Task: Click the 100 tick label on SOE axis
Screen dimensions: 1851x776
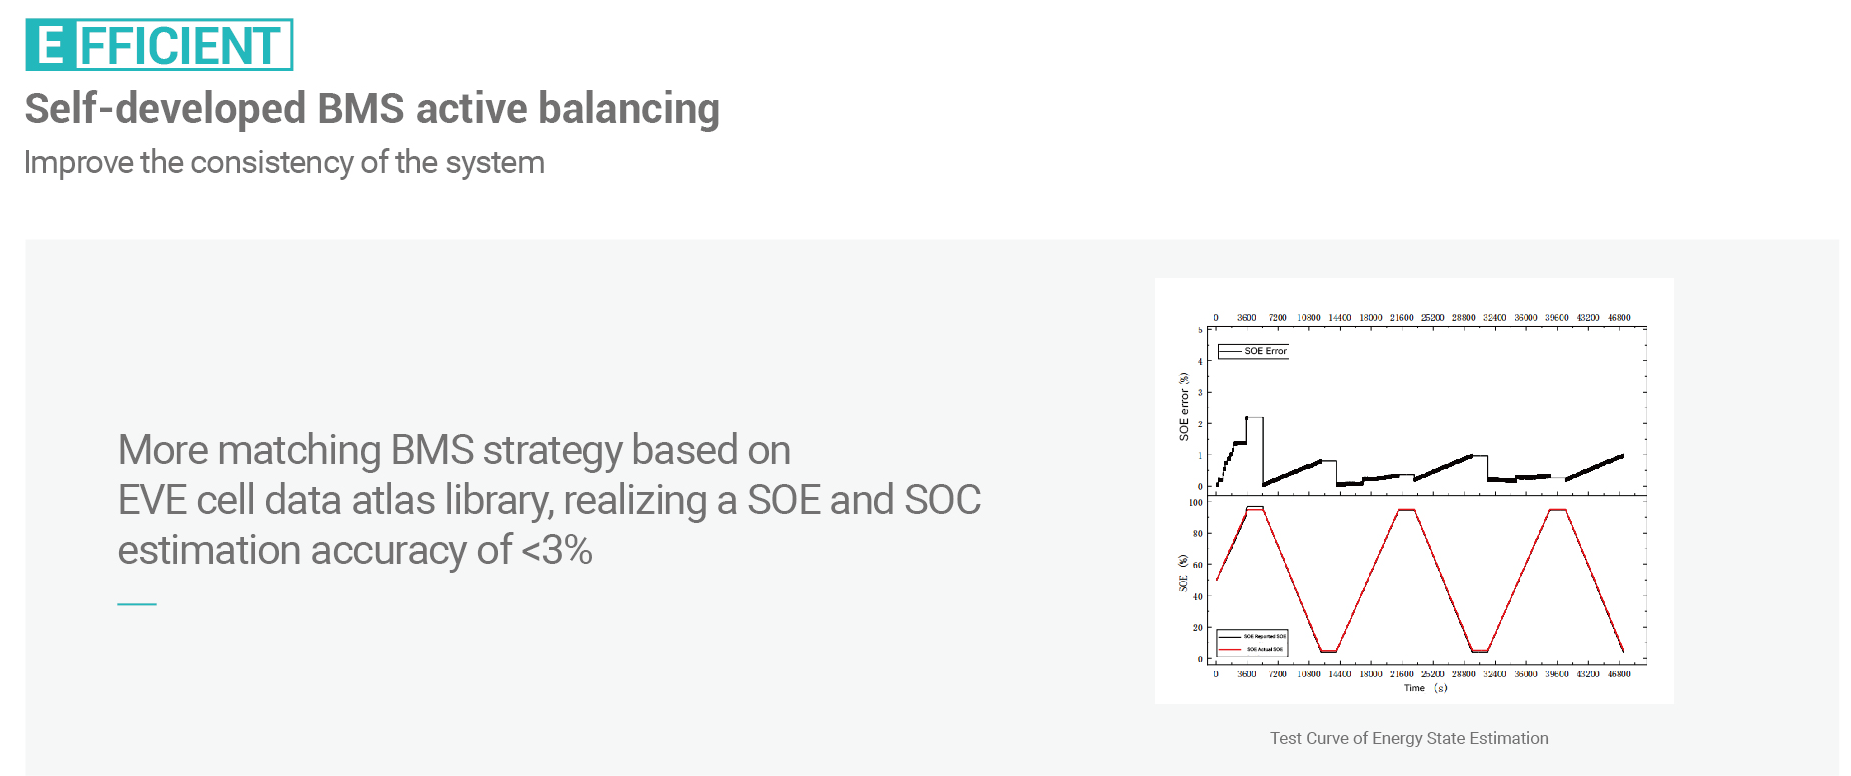Action: point(1195,503)
